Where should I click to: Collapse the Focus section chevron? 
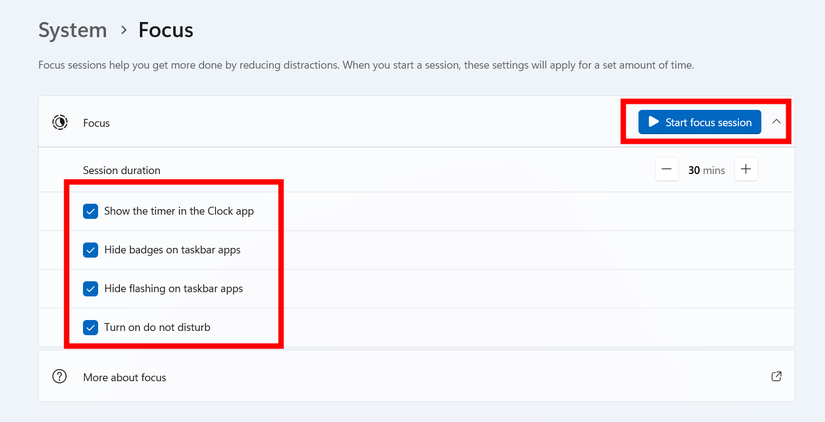(x=776, y=122)
